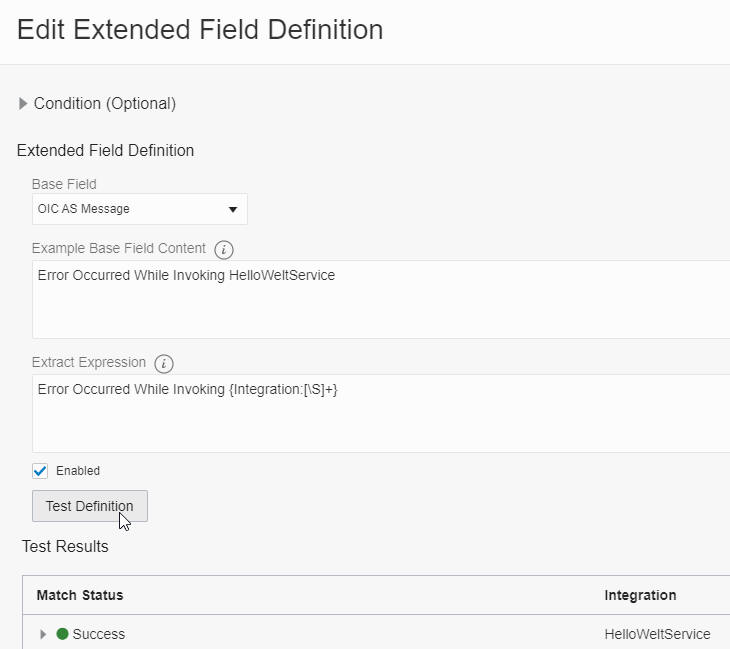730x649 pixels.
Task: Open the Base Field dropdown arrow
Action: point(233,210)
